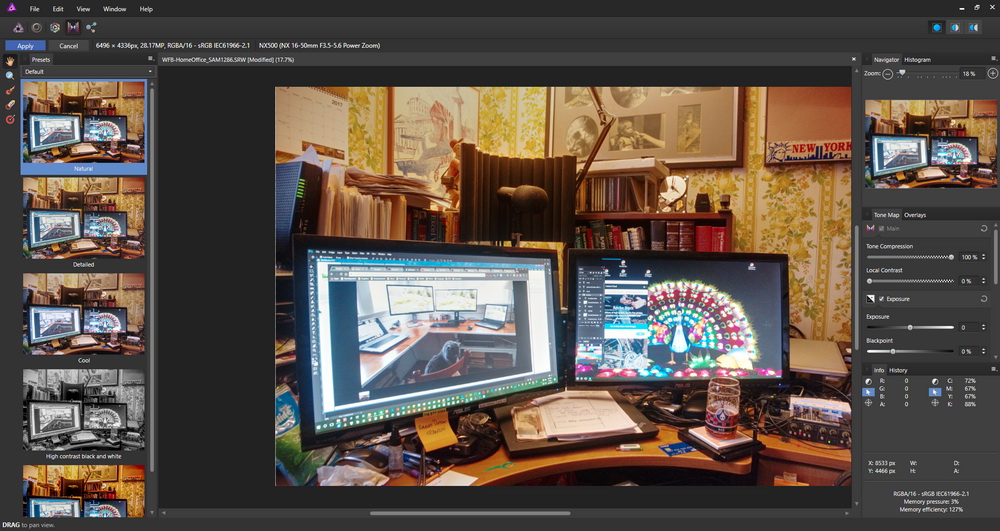Toggle the Exposure checkbox
Screen dimensions: 1000x531
click(881, 298)
